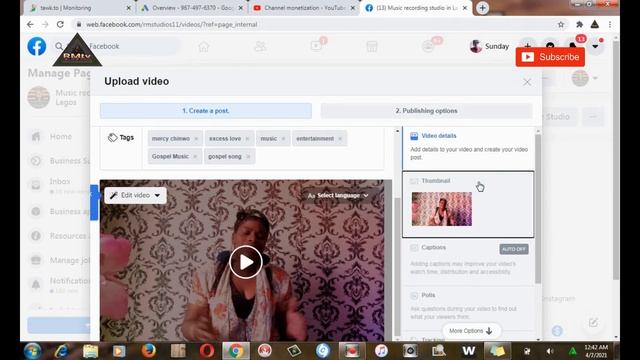
Task: Open Opera browser from taskbar
Action: point(207,351)
